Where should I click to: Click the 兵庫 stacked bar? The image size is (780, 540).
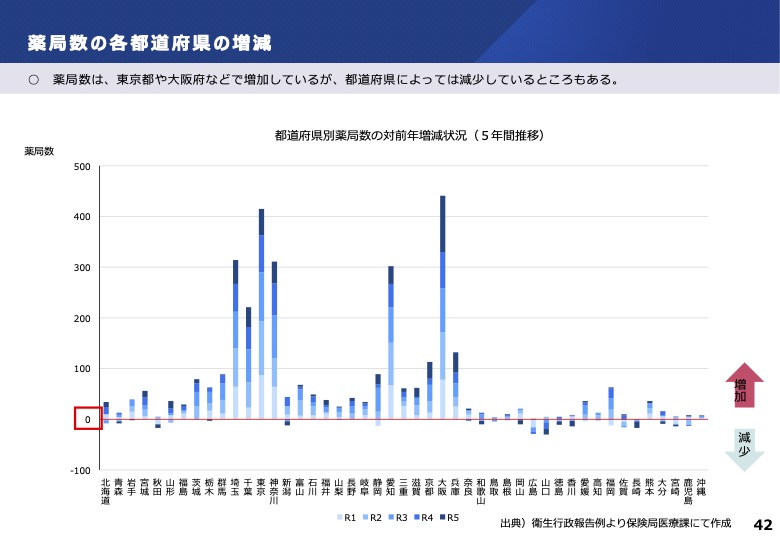pyautogui.click(x=456, y=386)
